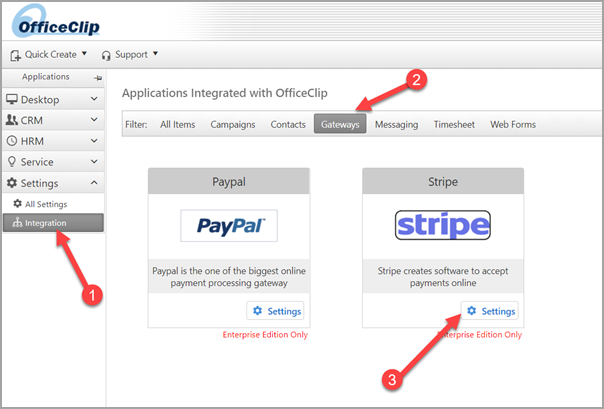The image size is (604, 409).
Task: Select the Campaigns filter tab
Action: [x=233, y=124]
